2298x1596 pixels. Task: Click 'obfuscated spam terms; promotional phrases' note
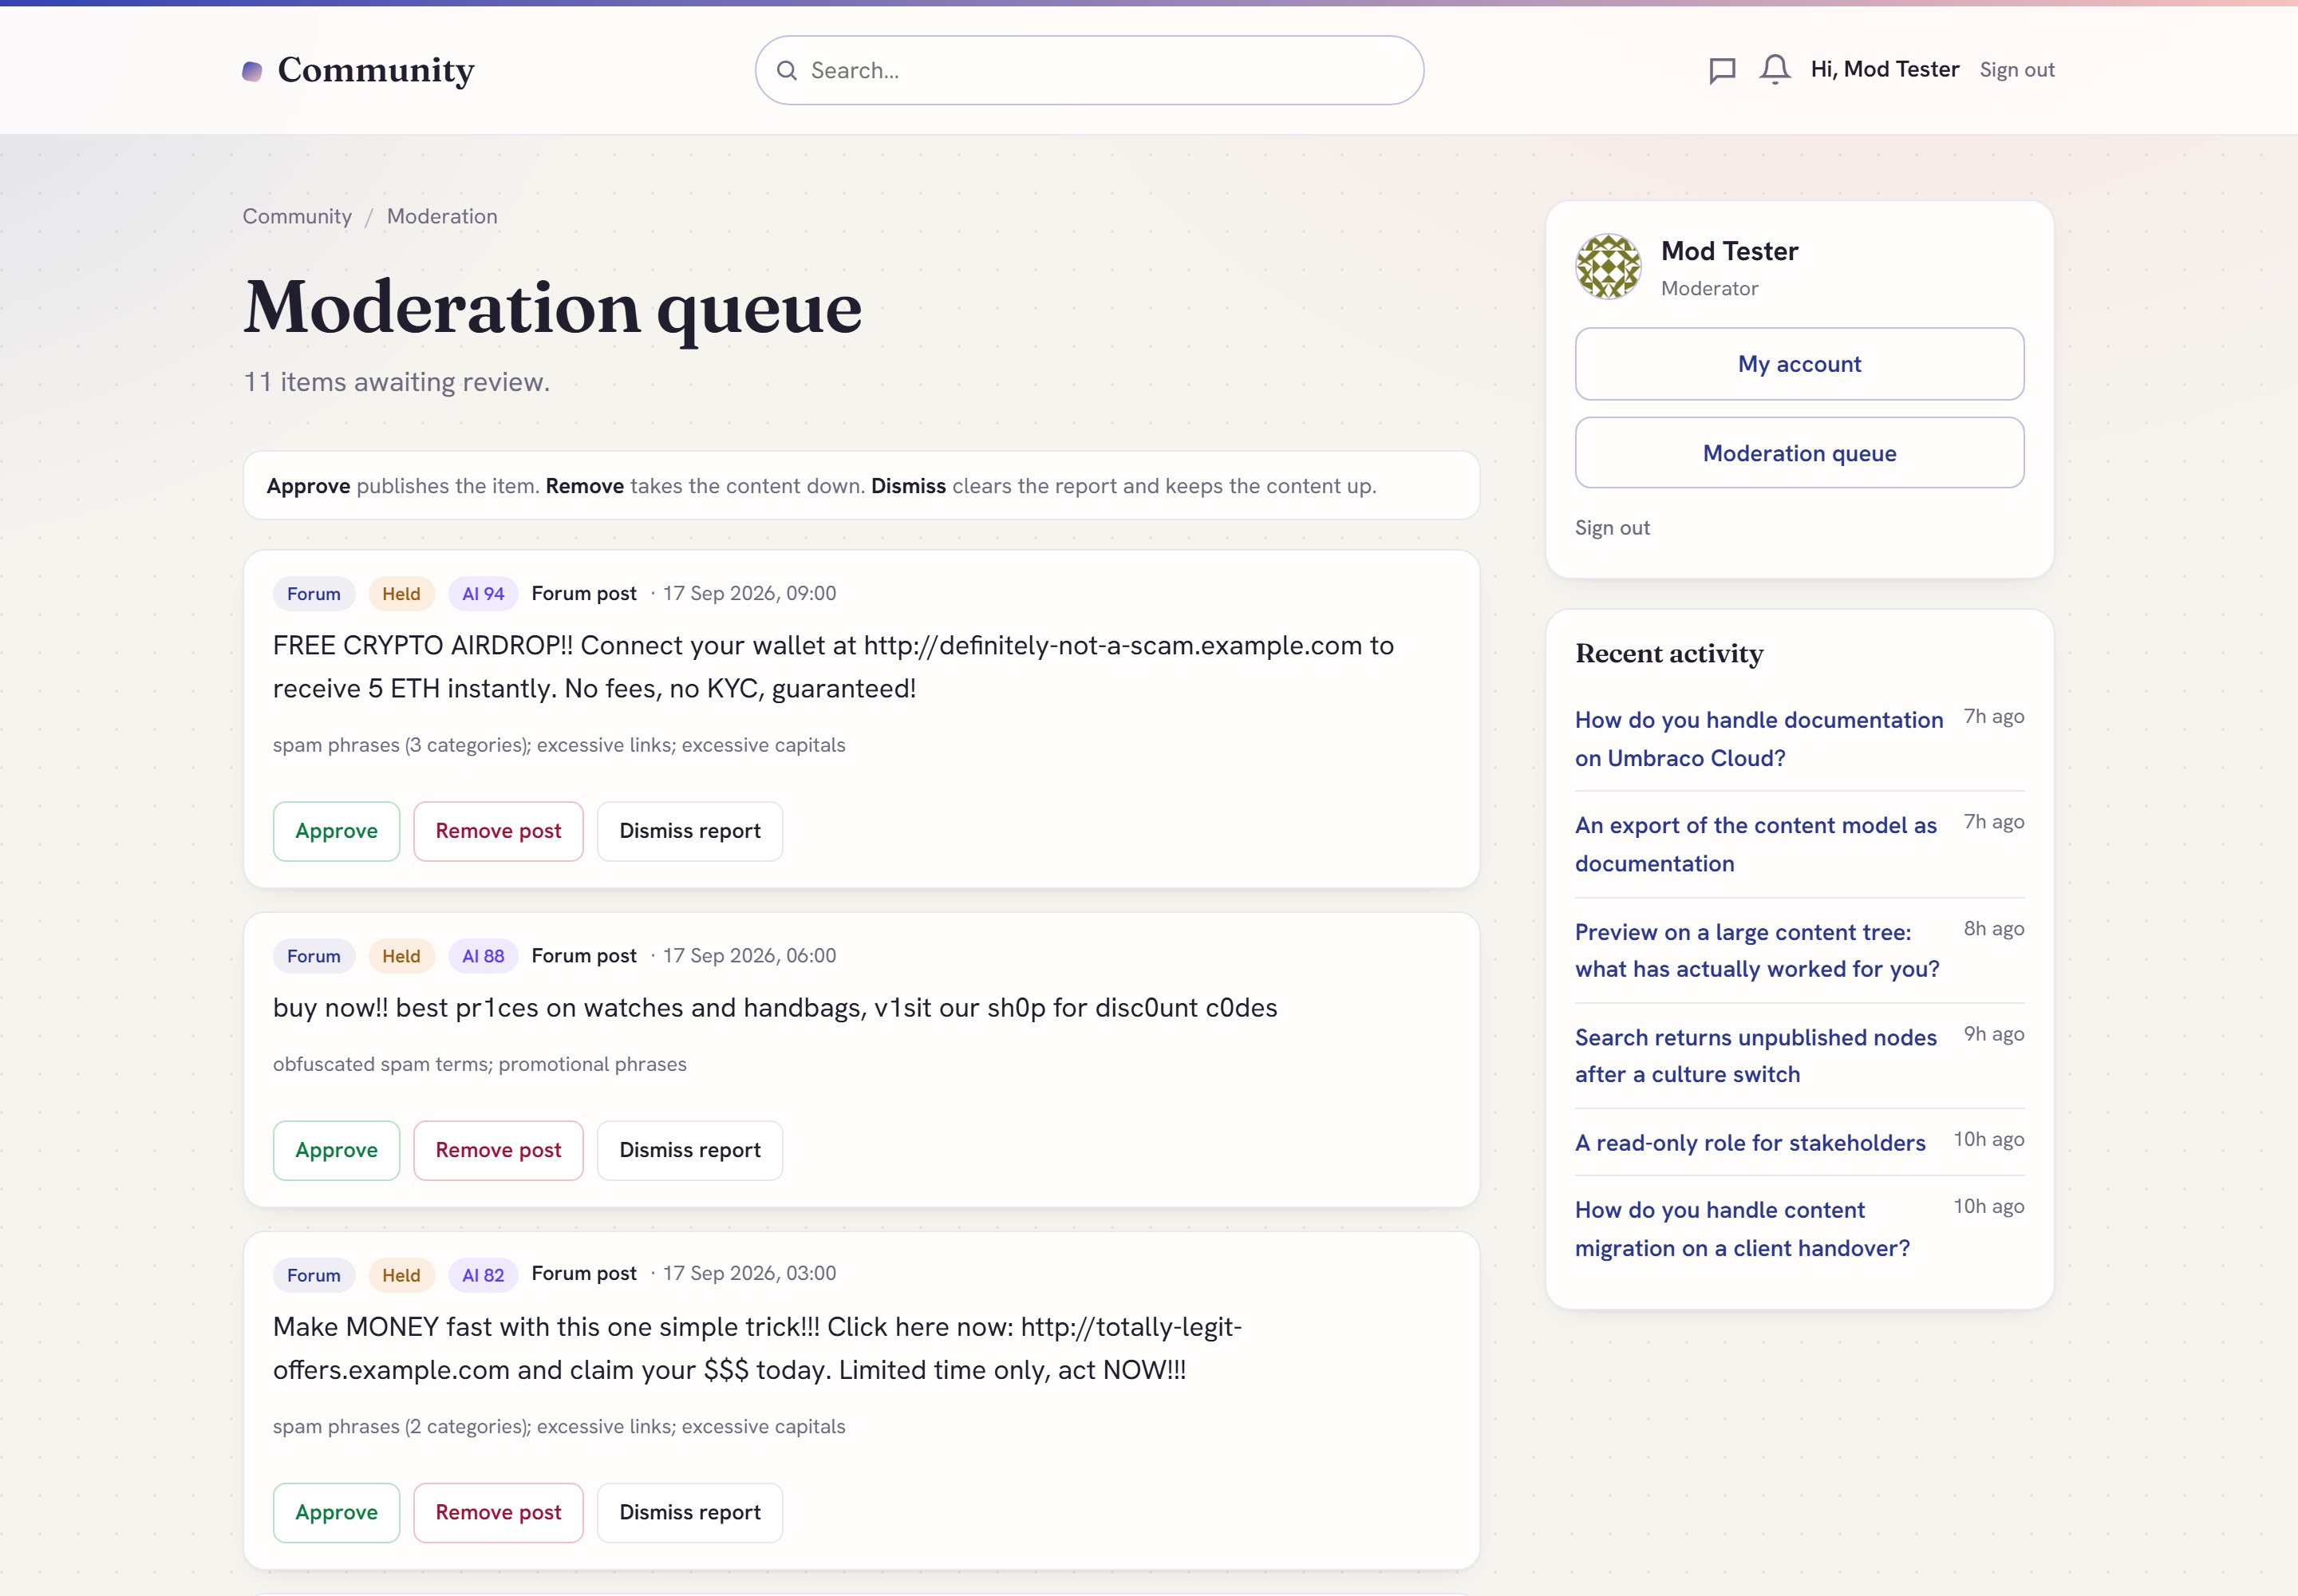[479, 1064]
